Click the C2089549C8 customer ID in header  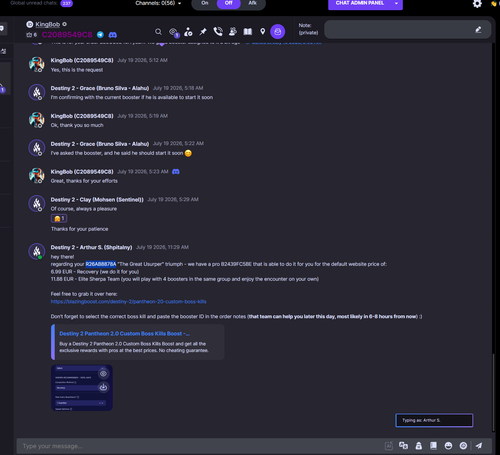(x=67, y=35)
